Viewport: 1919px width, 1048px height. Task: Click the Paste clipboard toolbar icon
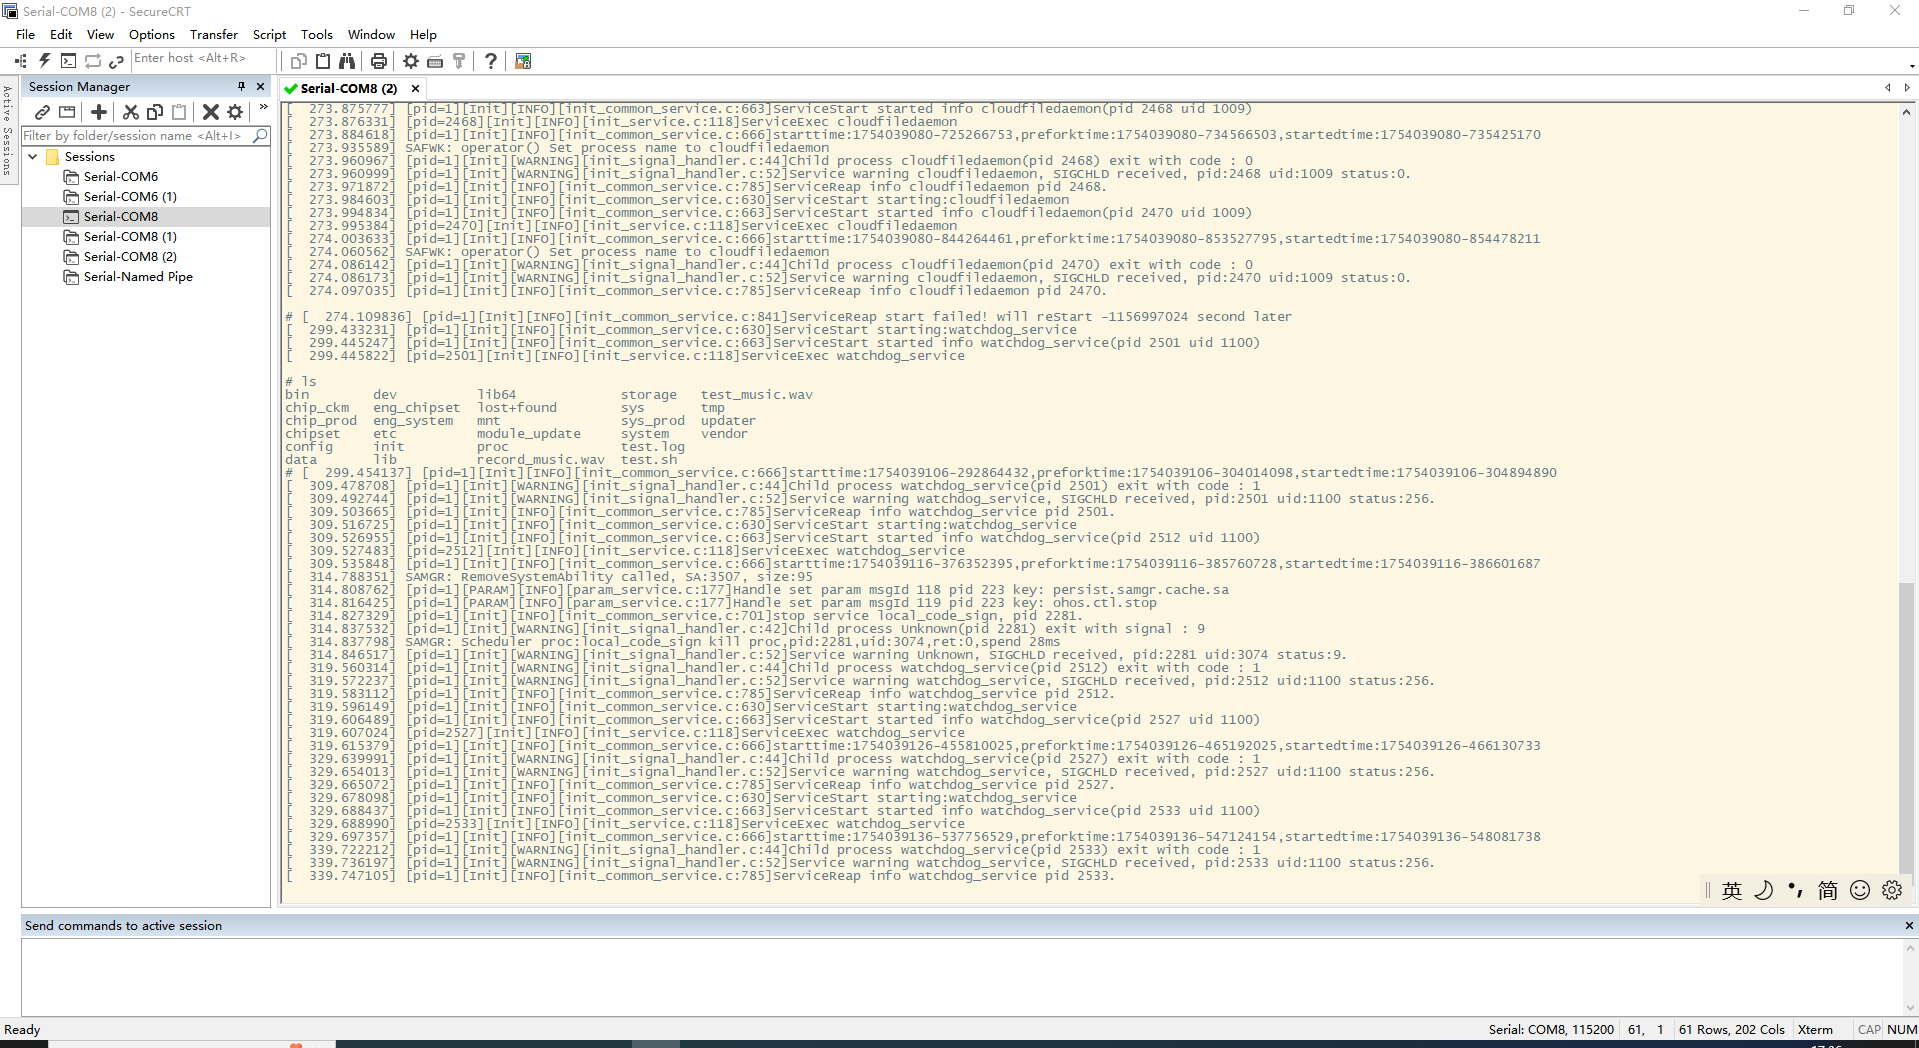[323, 61]
